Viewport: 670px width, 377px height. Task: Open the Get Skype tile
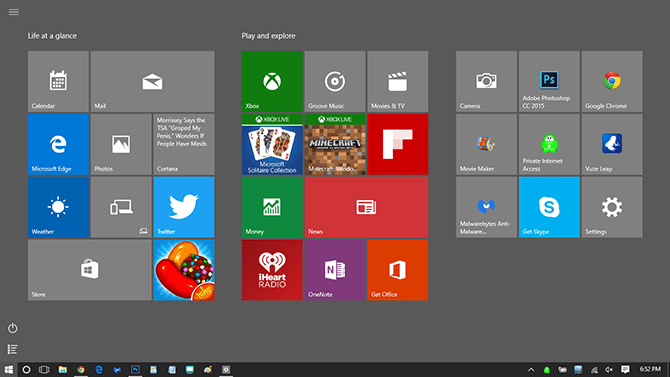coord(549,207)
